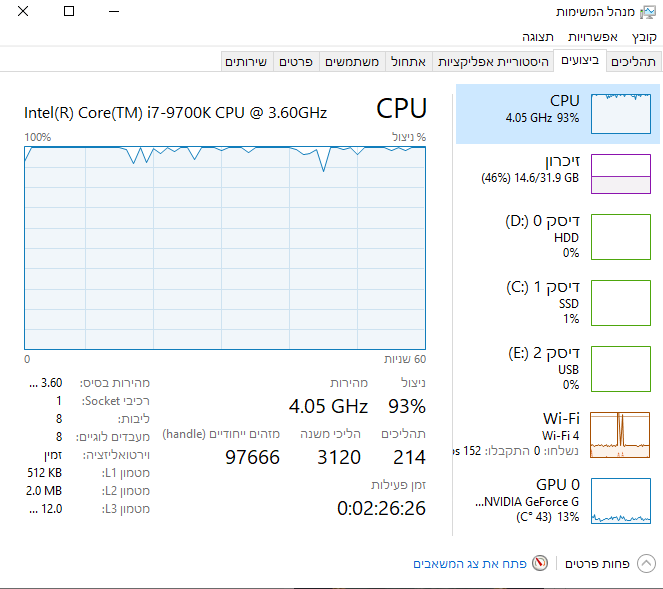Click the Task Manager app icon in title bar
The height and width of the screenshot is (589, 663).
click(x=649, y=12)
